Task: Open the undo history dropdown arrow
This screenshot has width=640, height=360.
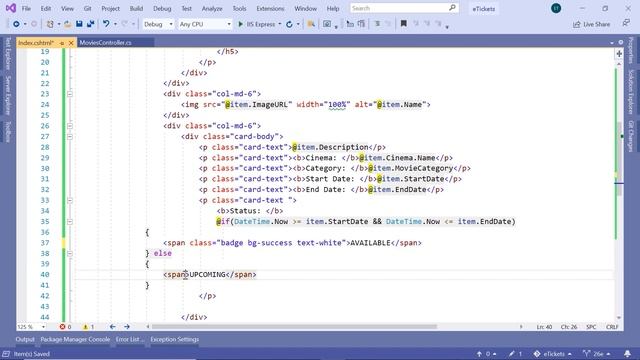Action: coord(115,24)
